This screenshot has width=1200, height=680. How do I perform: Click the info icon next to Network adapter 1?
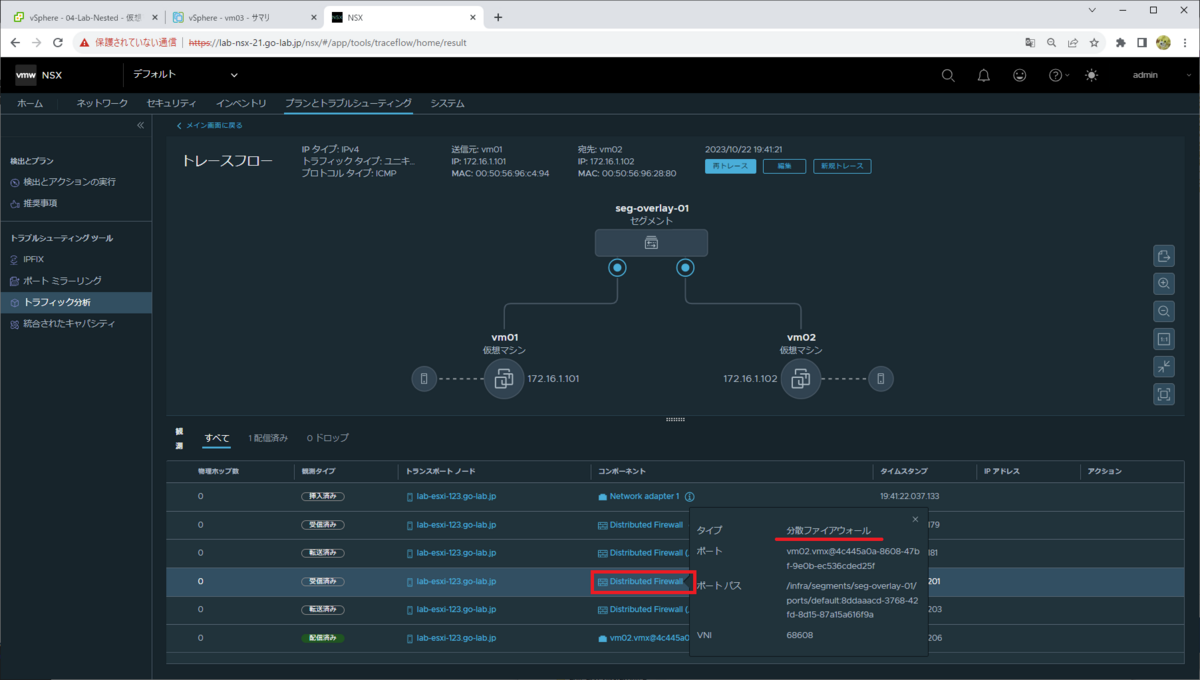coord(690,496)
